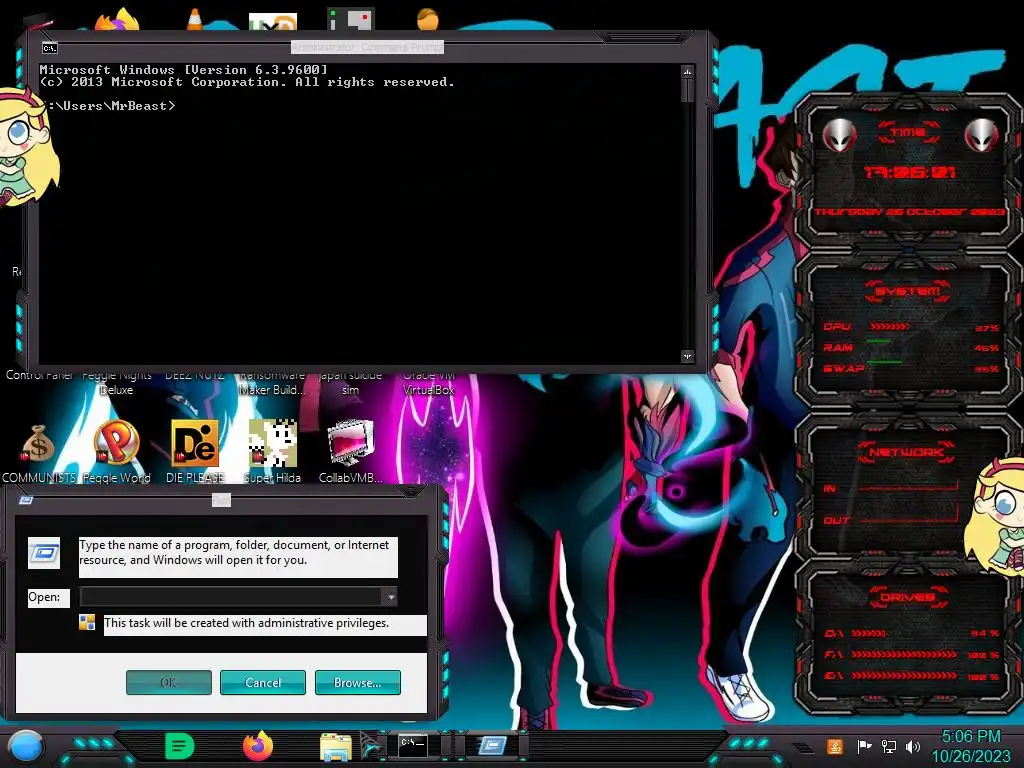Click the 2013 Microsoft Corporation copyright line

tap(247, 82)
